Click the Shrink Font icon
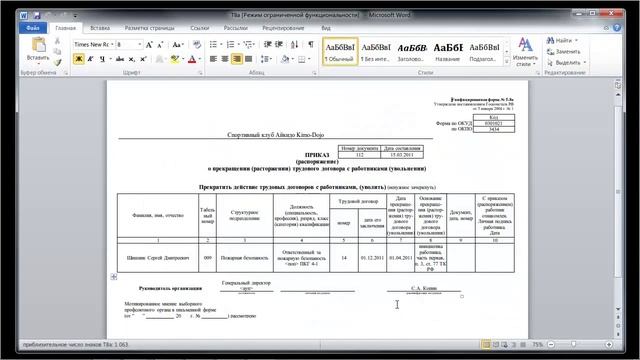Image resolution: width=640 pixels, height=360 pixels. [x=160, y=44]
